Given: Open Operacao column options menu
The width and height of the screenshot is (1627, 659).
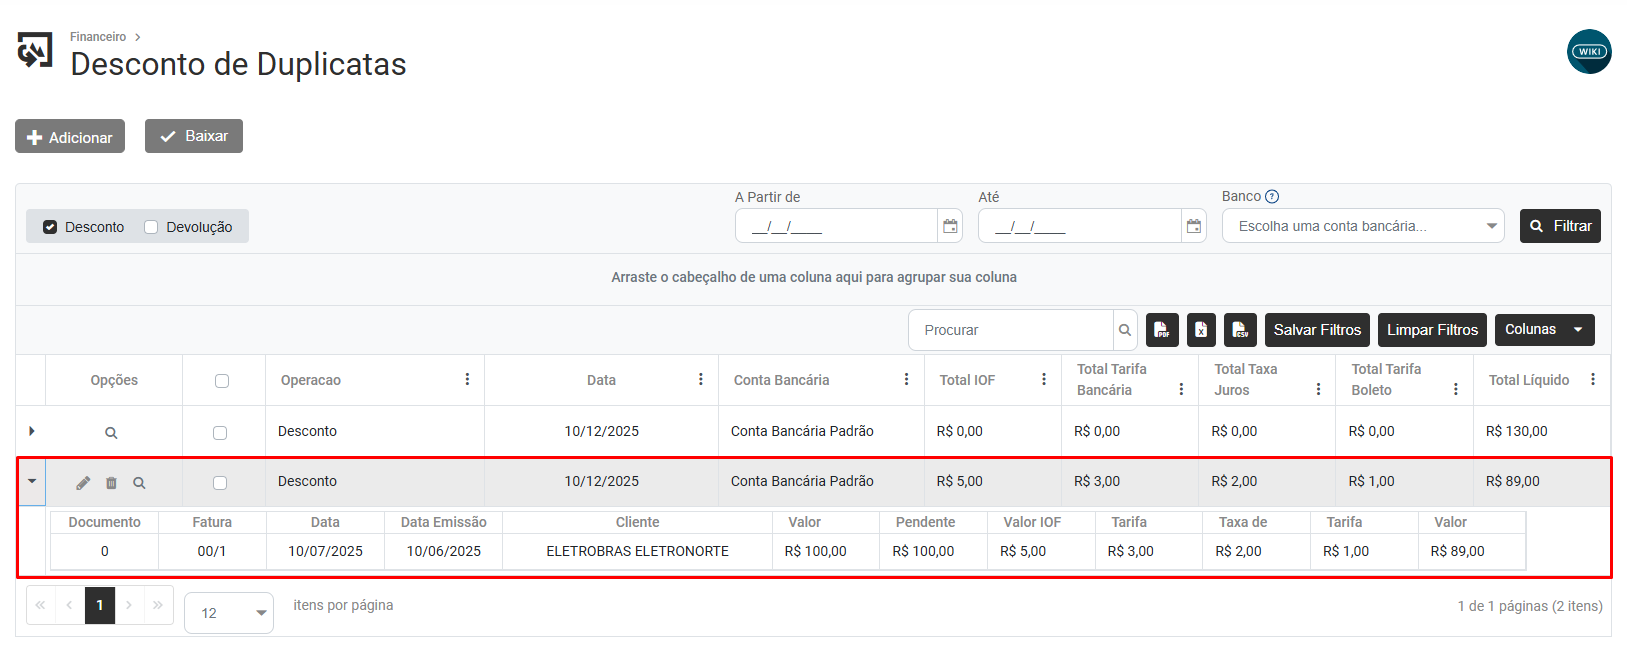Looking at the screenshot, I should 467,380.
